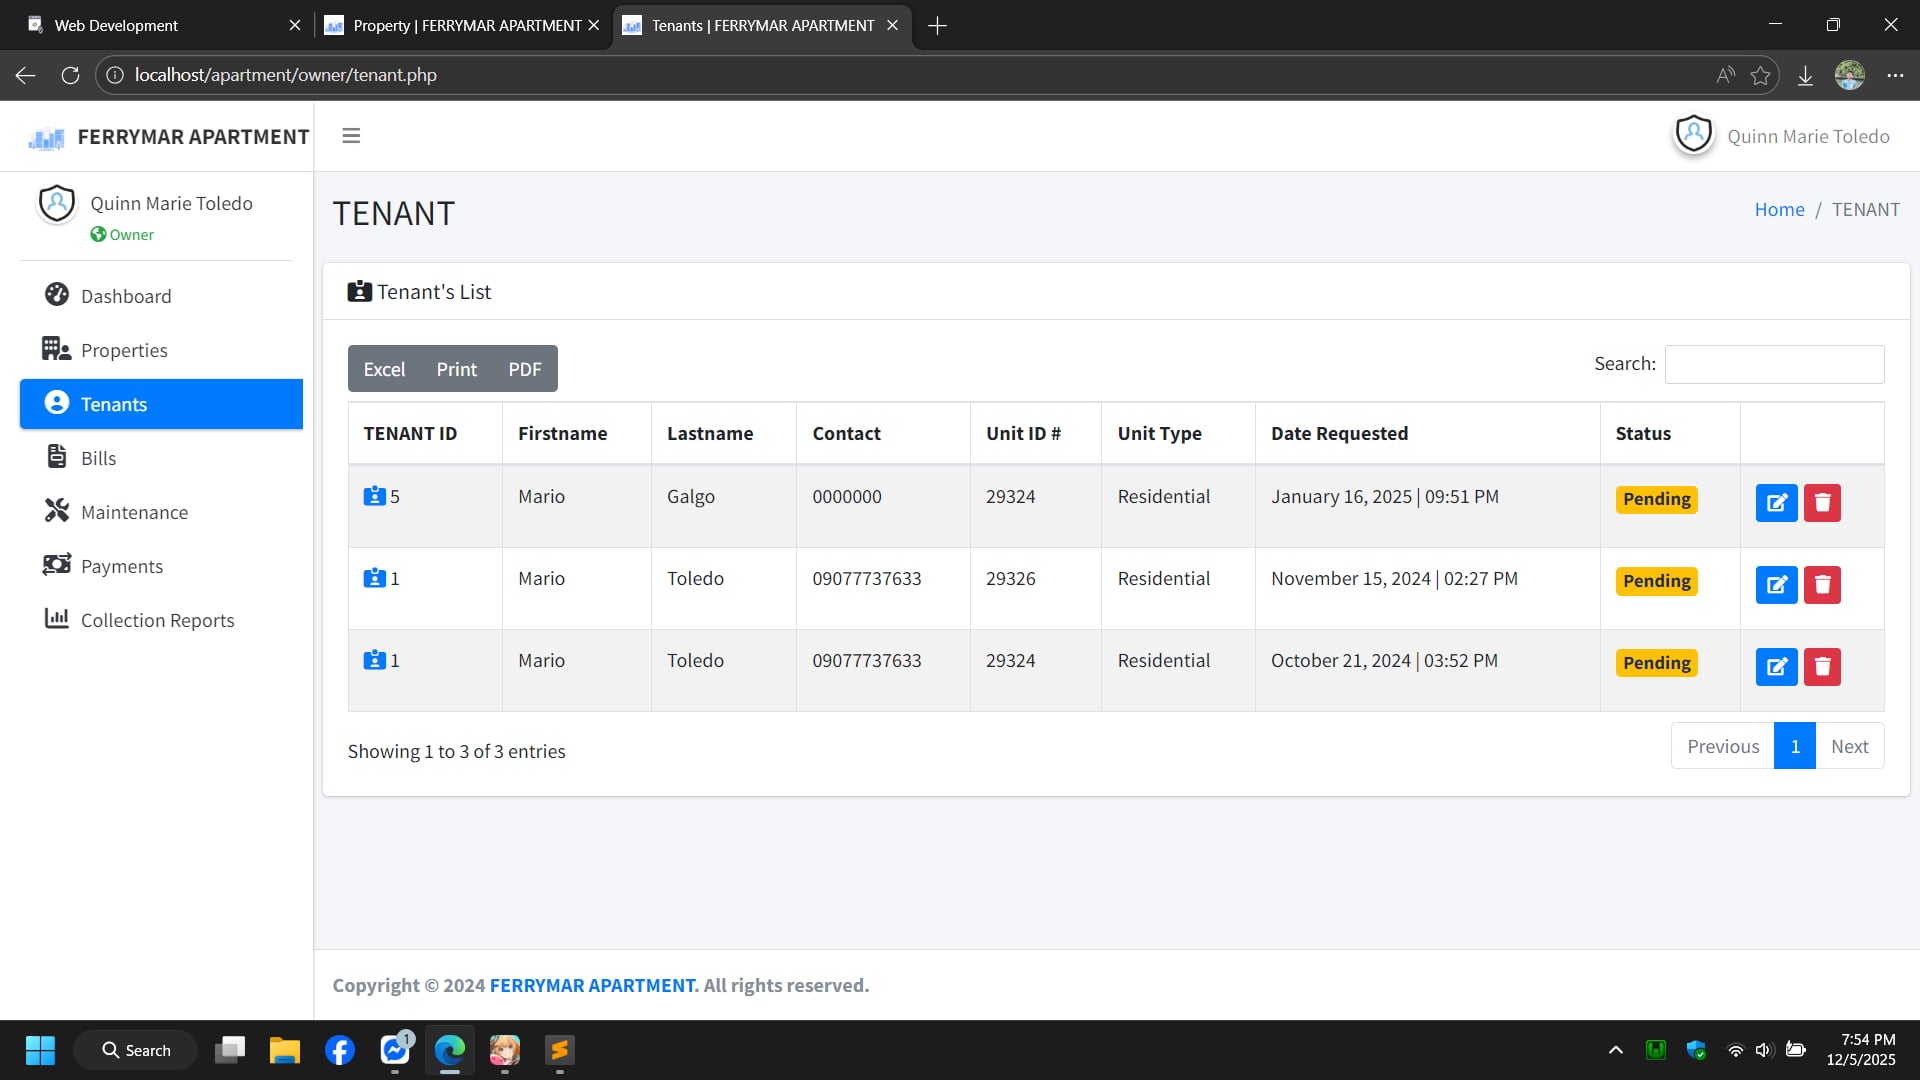The height and width of the screenshot is (1080, 1920).
Task: Open Facebook from the Windows taskbar
Action: 340,1050
